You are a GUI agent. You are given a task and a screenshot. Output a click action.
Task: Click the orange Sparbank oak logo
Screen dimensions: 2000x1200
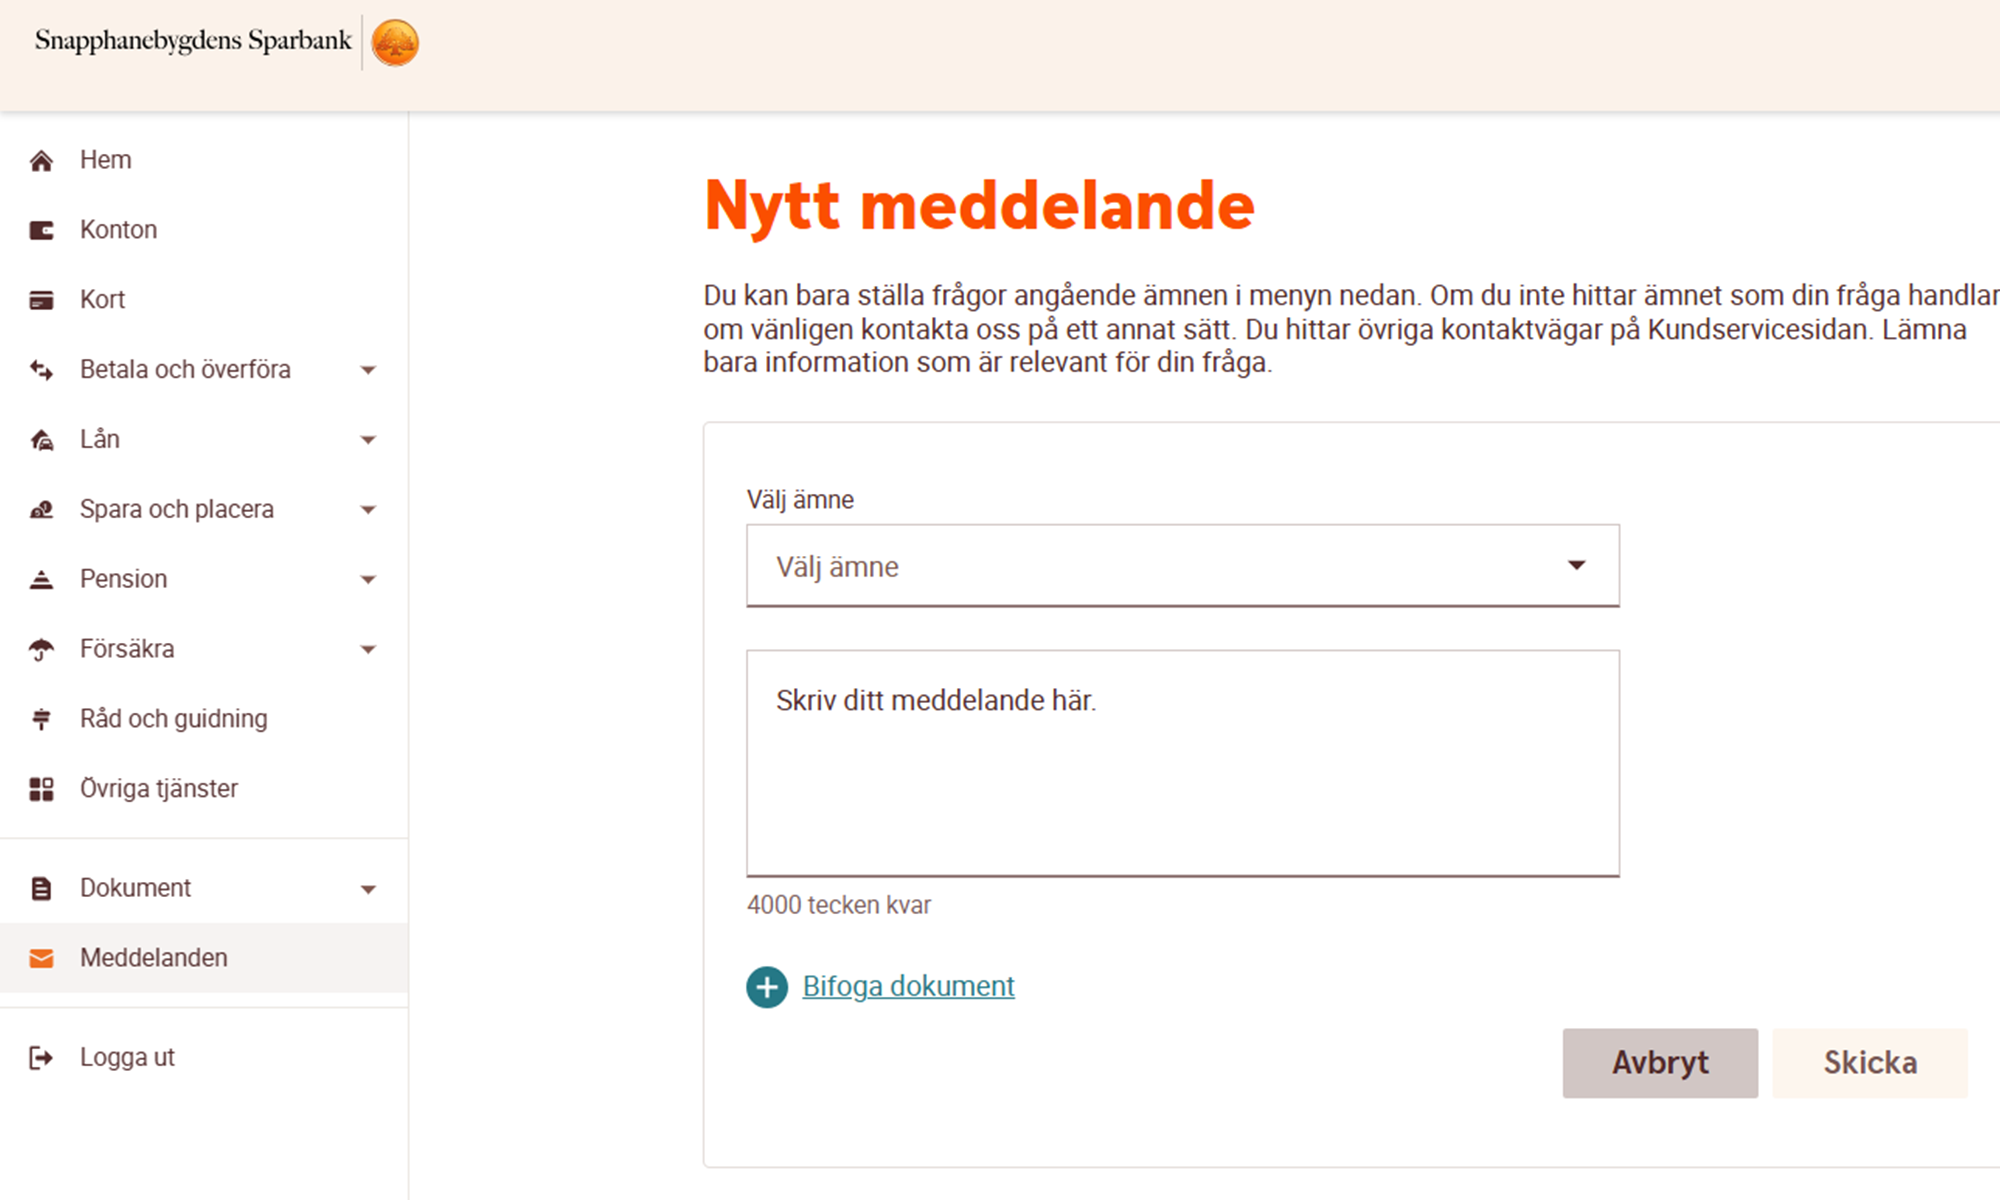coord(395,43)
